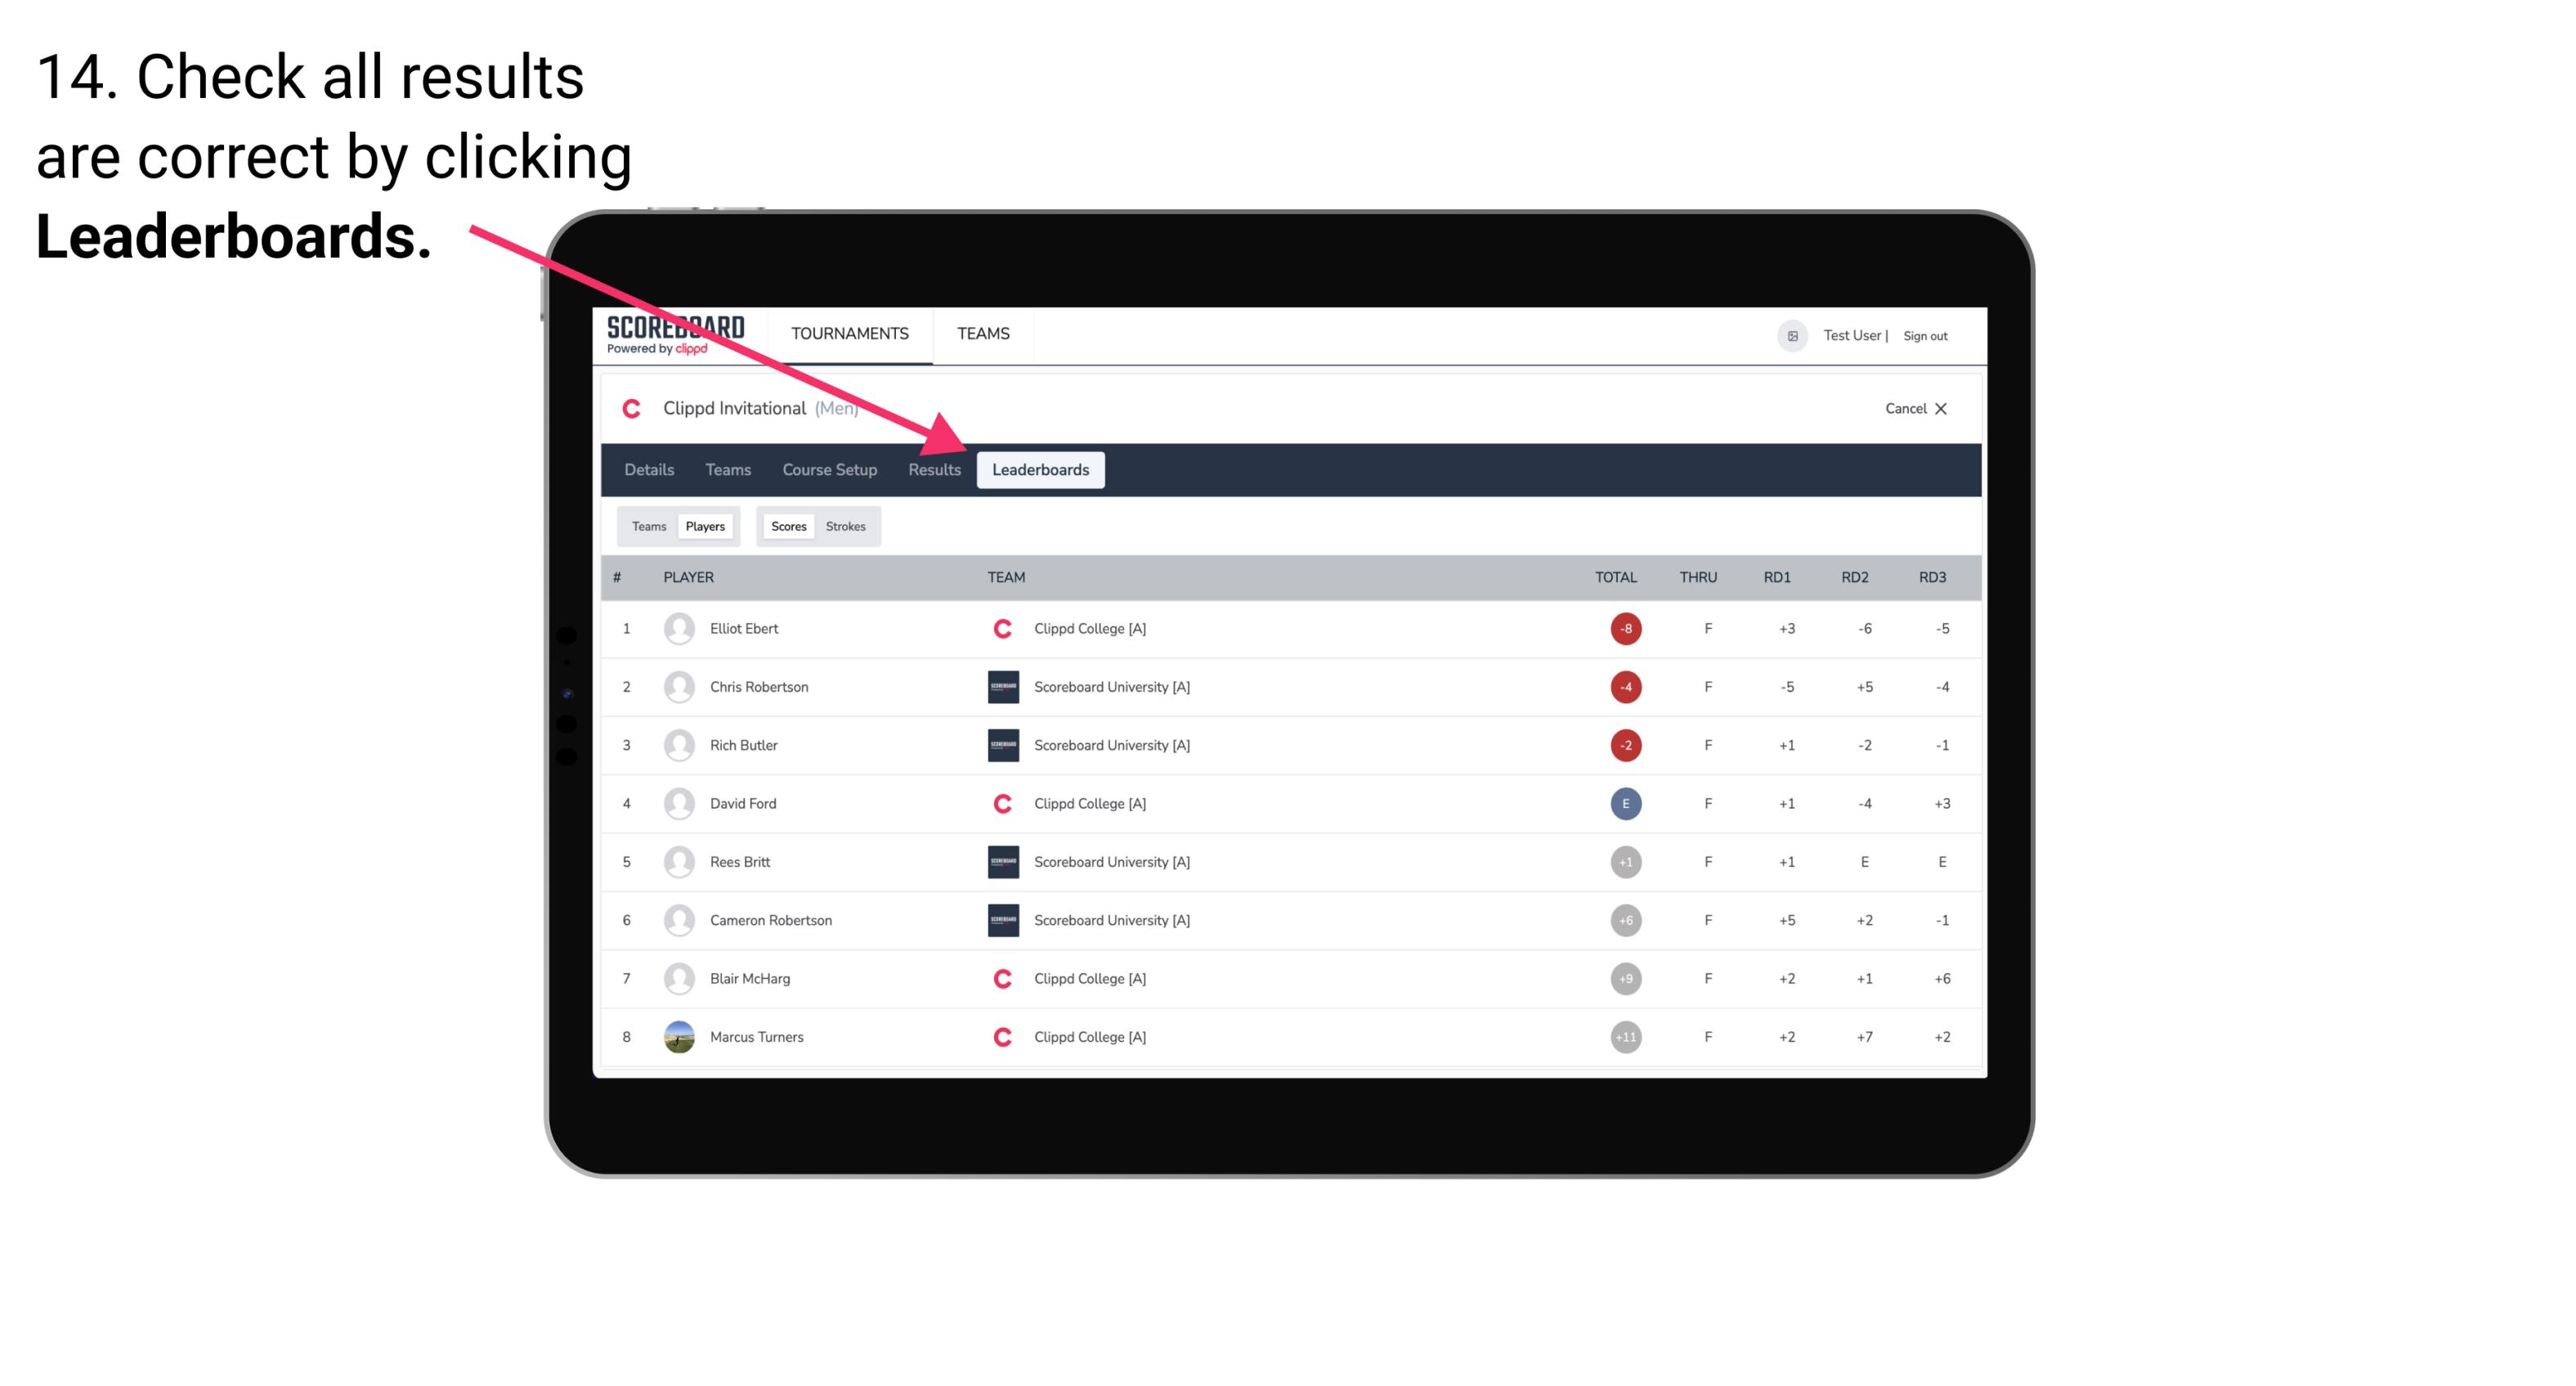Click the Leaderboards tab
The height and width of the screenshot is (1386, 2576).
click(1042, 471)
